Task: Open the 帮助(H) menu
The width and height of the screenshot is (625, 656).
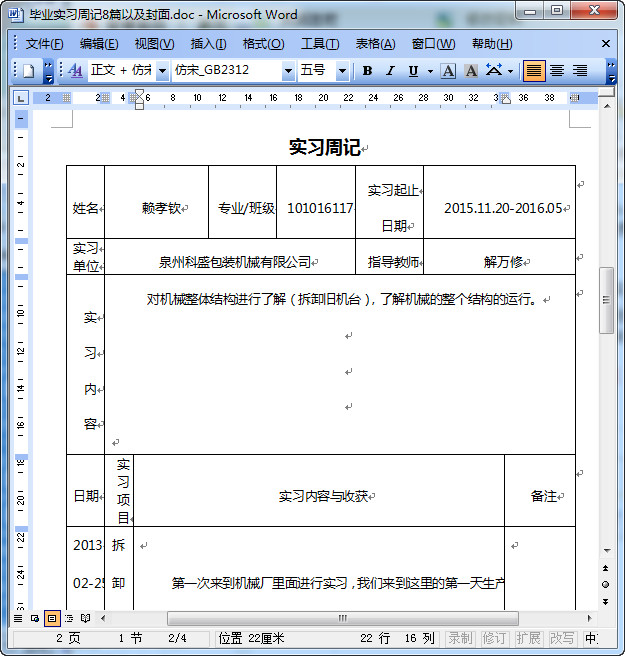Action: coord(492,44)
